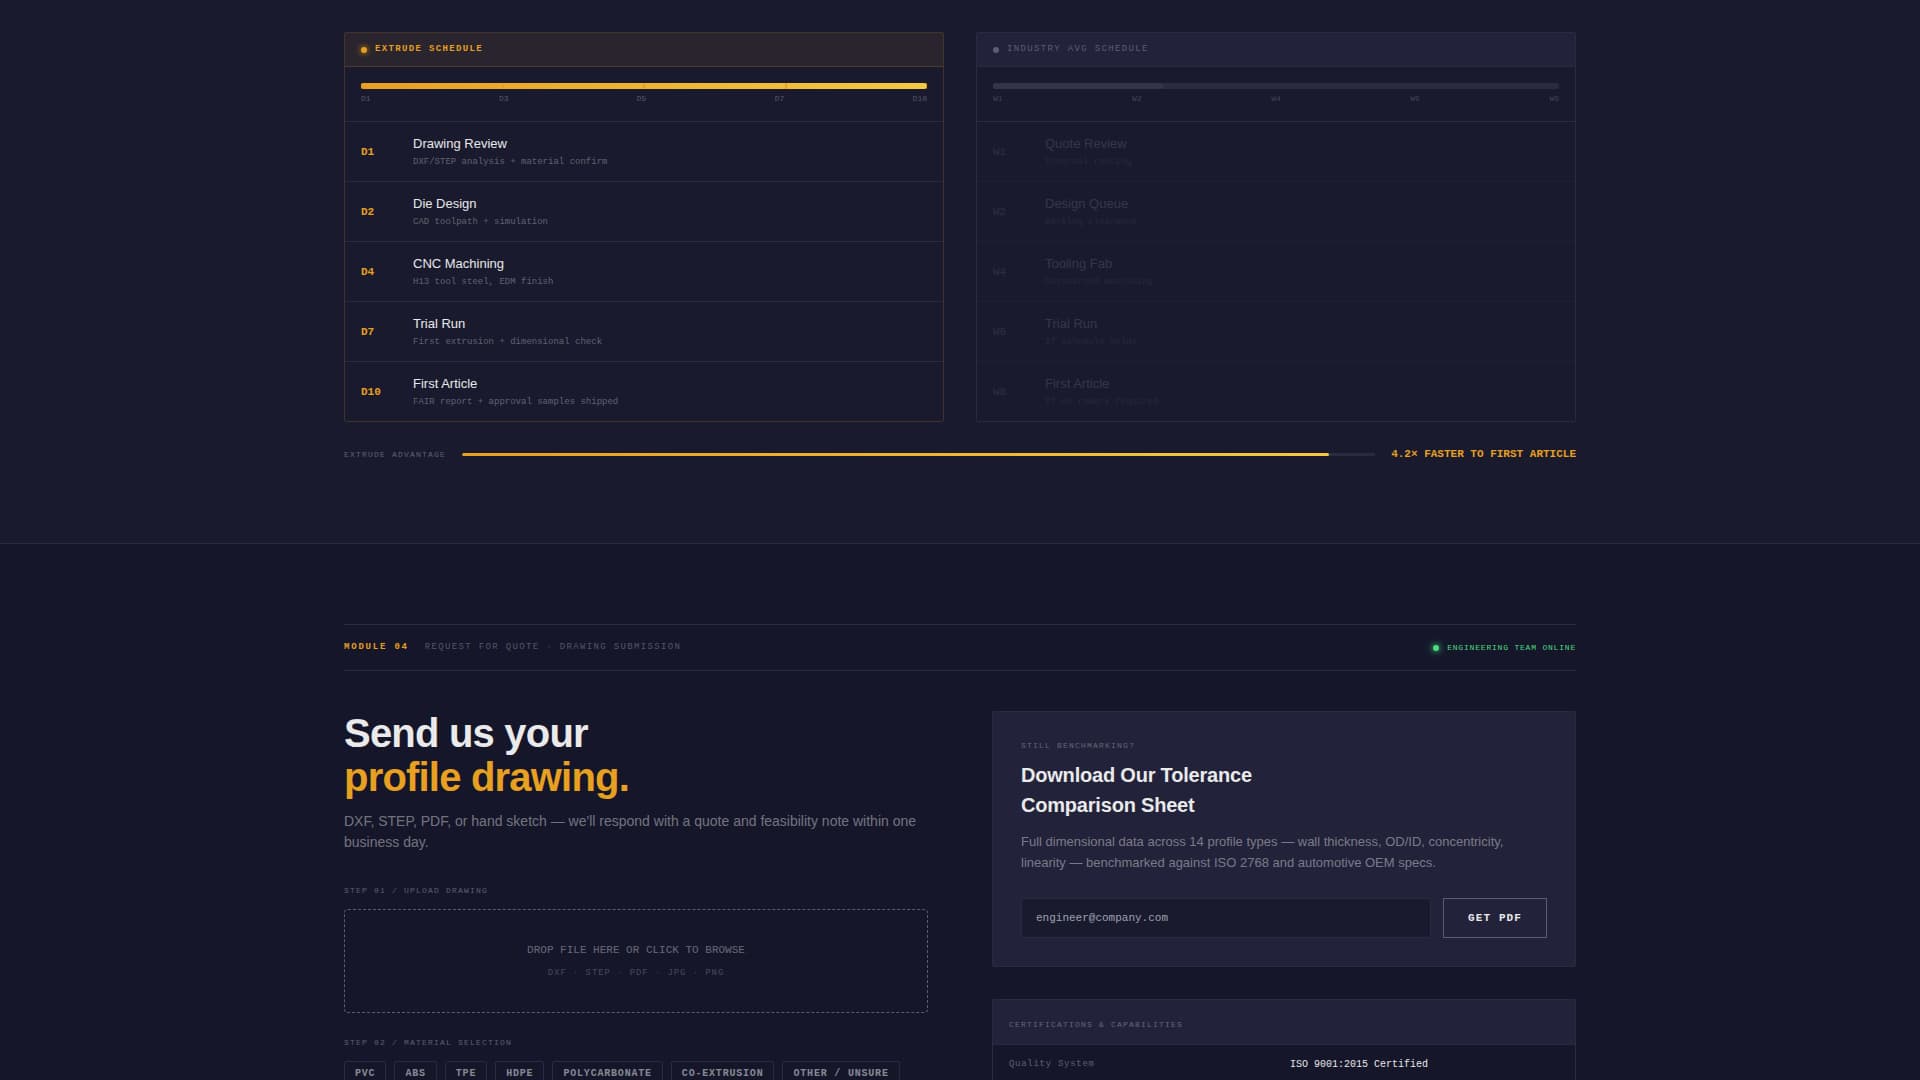Choose the Other / Unsure material option
Image resolution: width=1920 pixels, height=1080 pixels.
point(839,1072)
